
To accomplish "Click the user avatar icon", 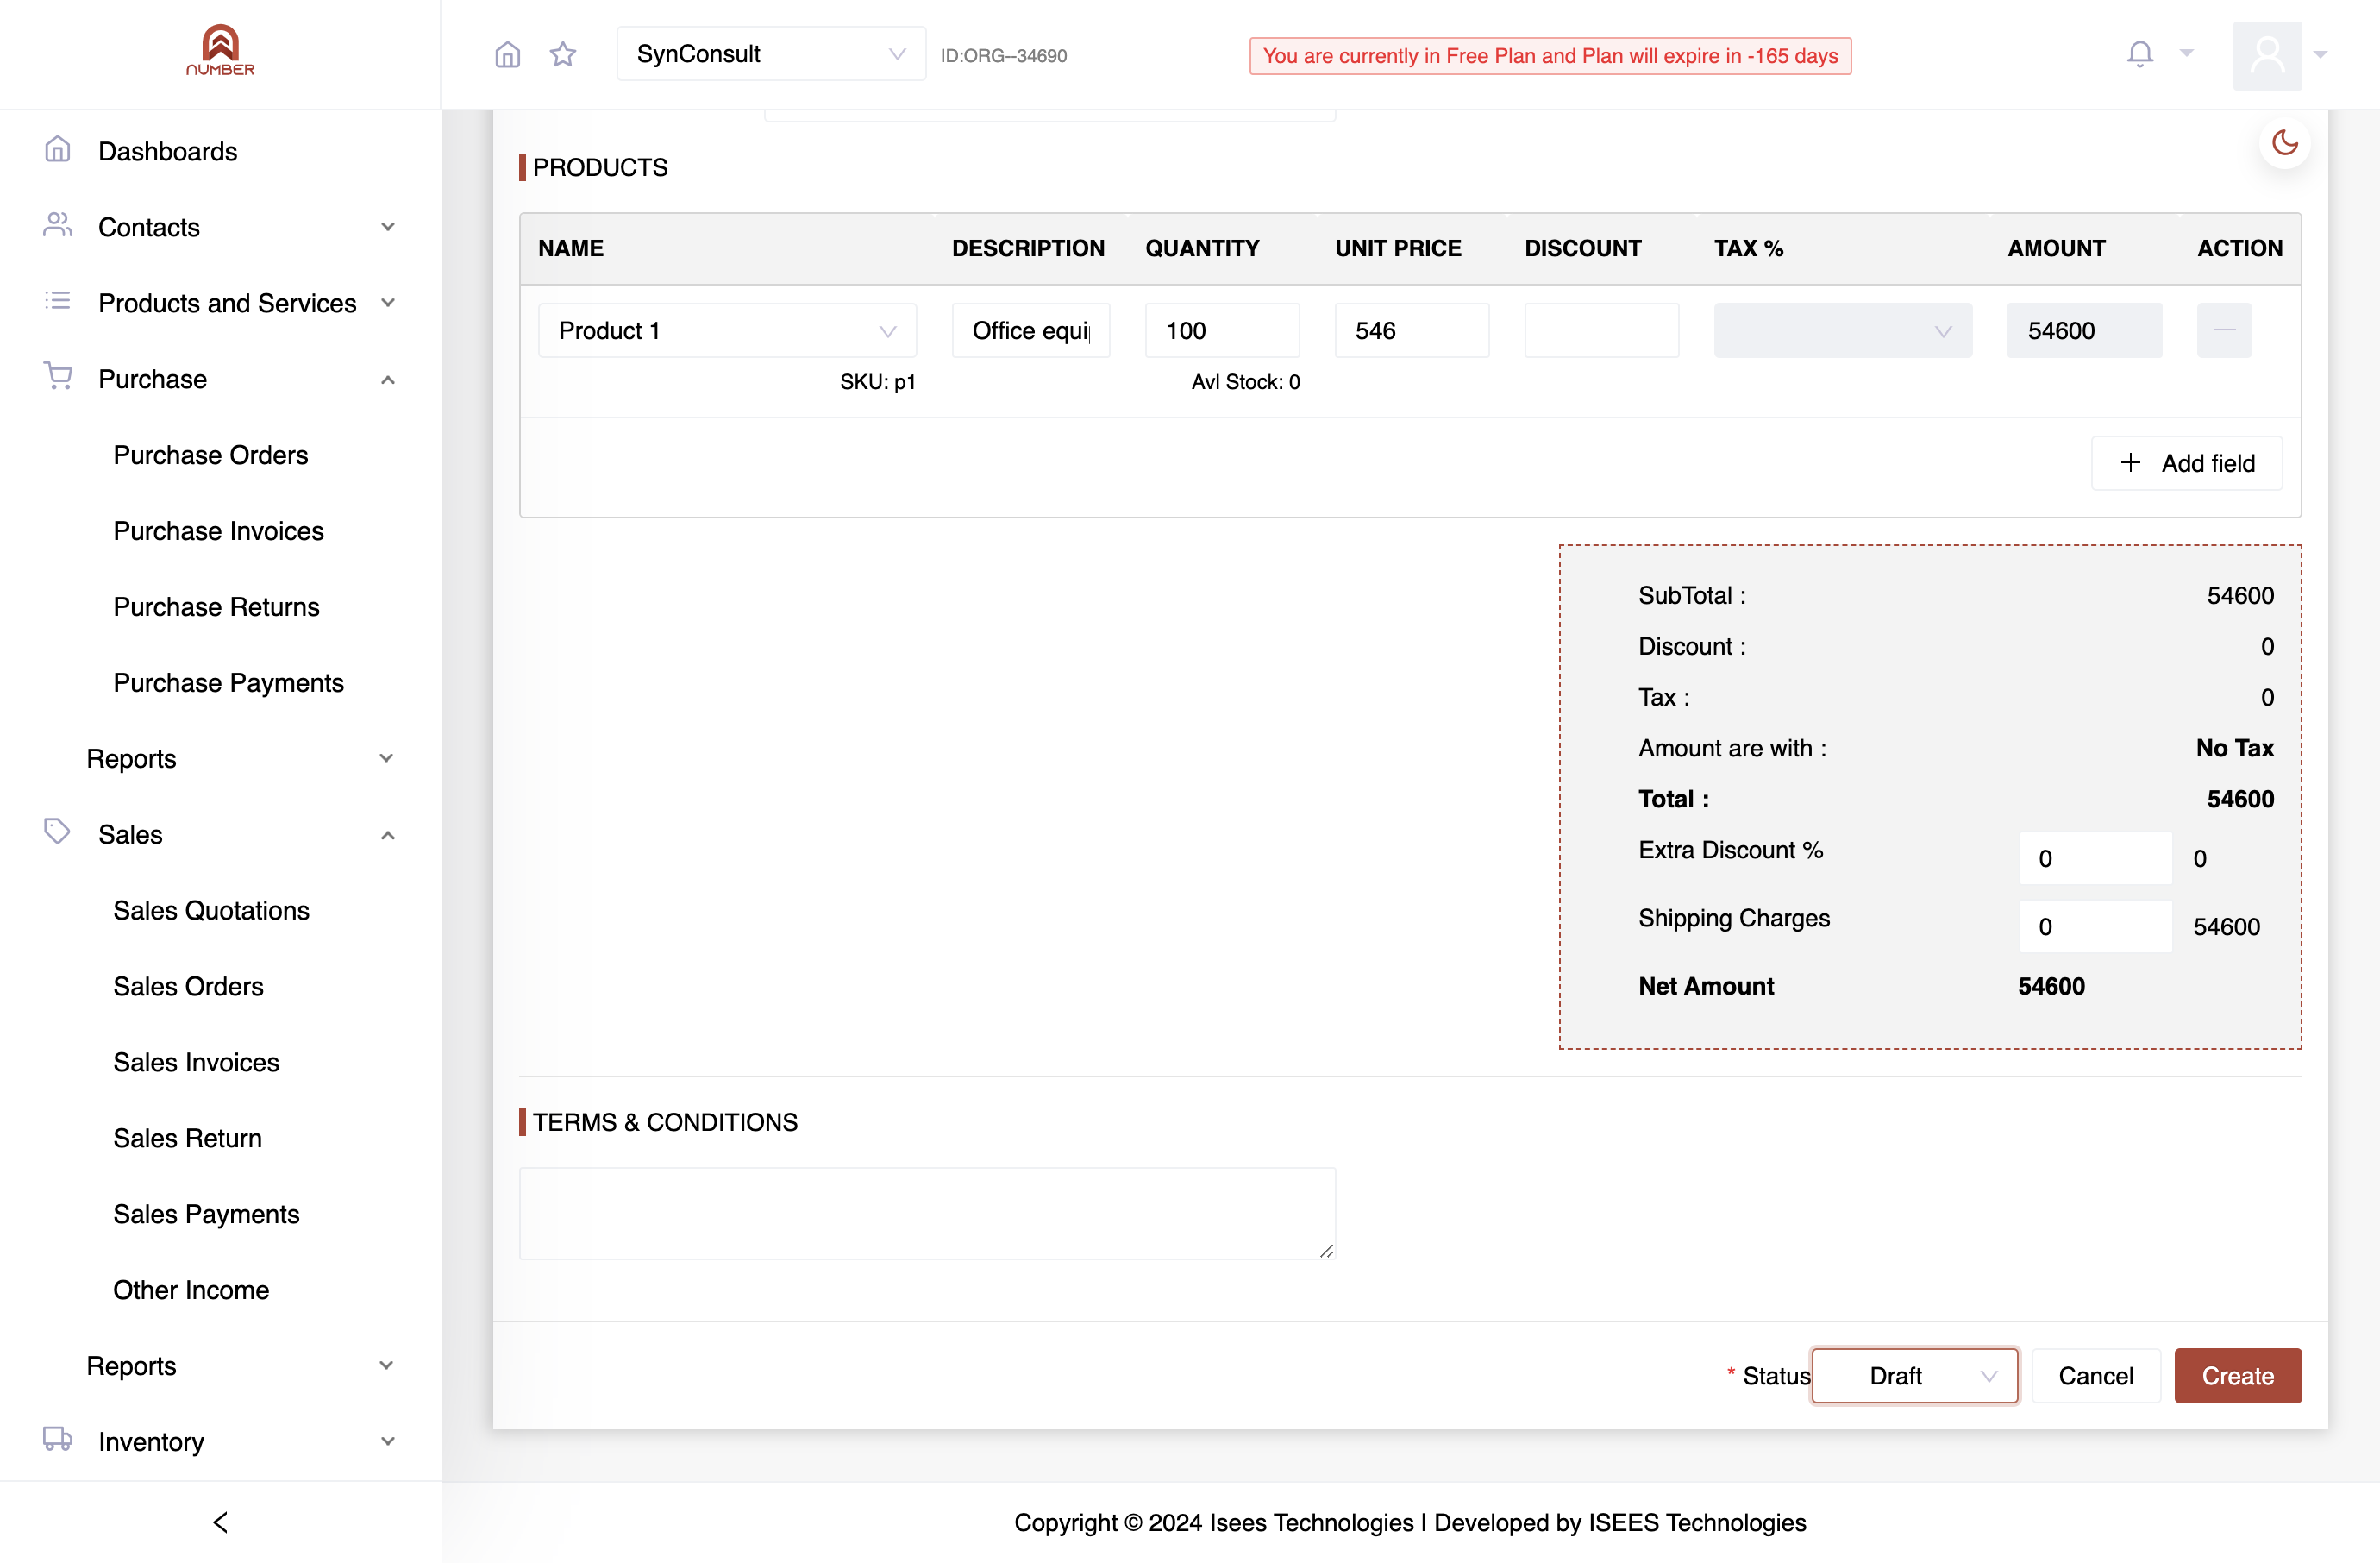I will tap(2267, 55).
